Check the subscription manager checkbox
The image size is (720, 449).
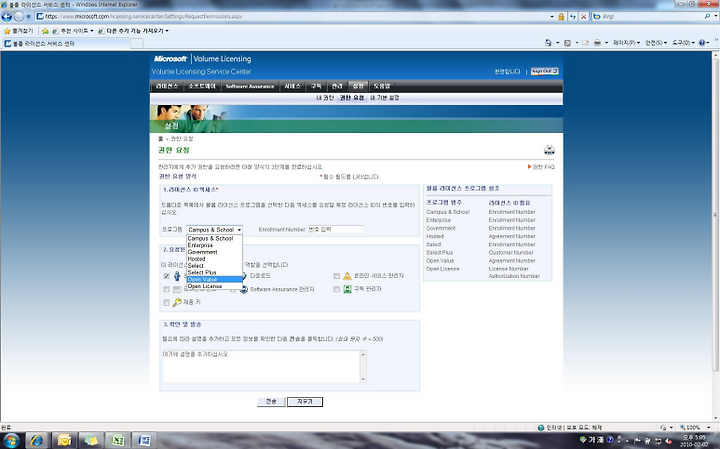click(x=337, y=289)
